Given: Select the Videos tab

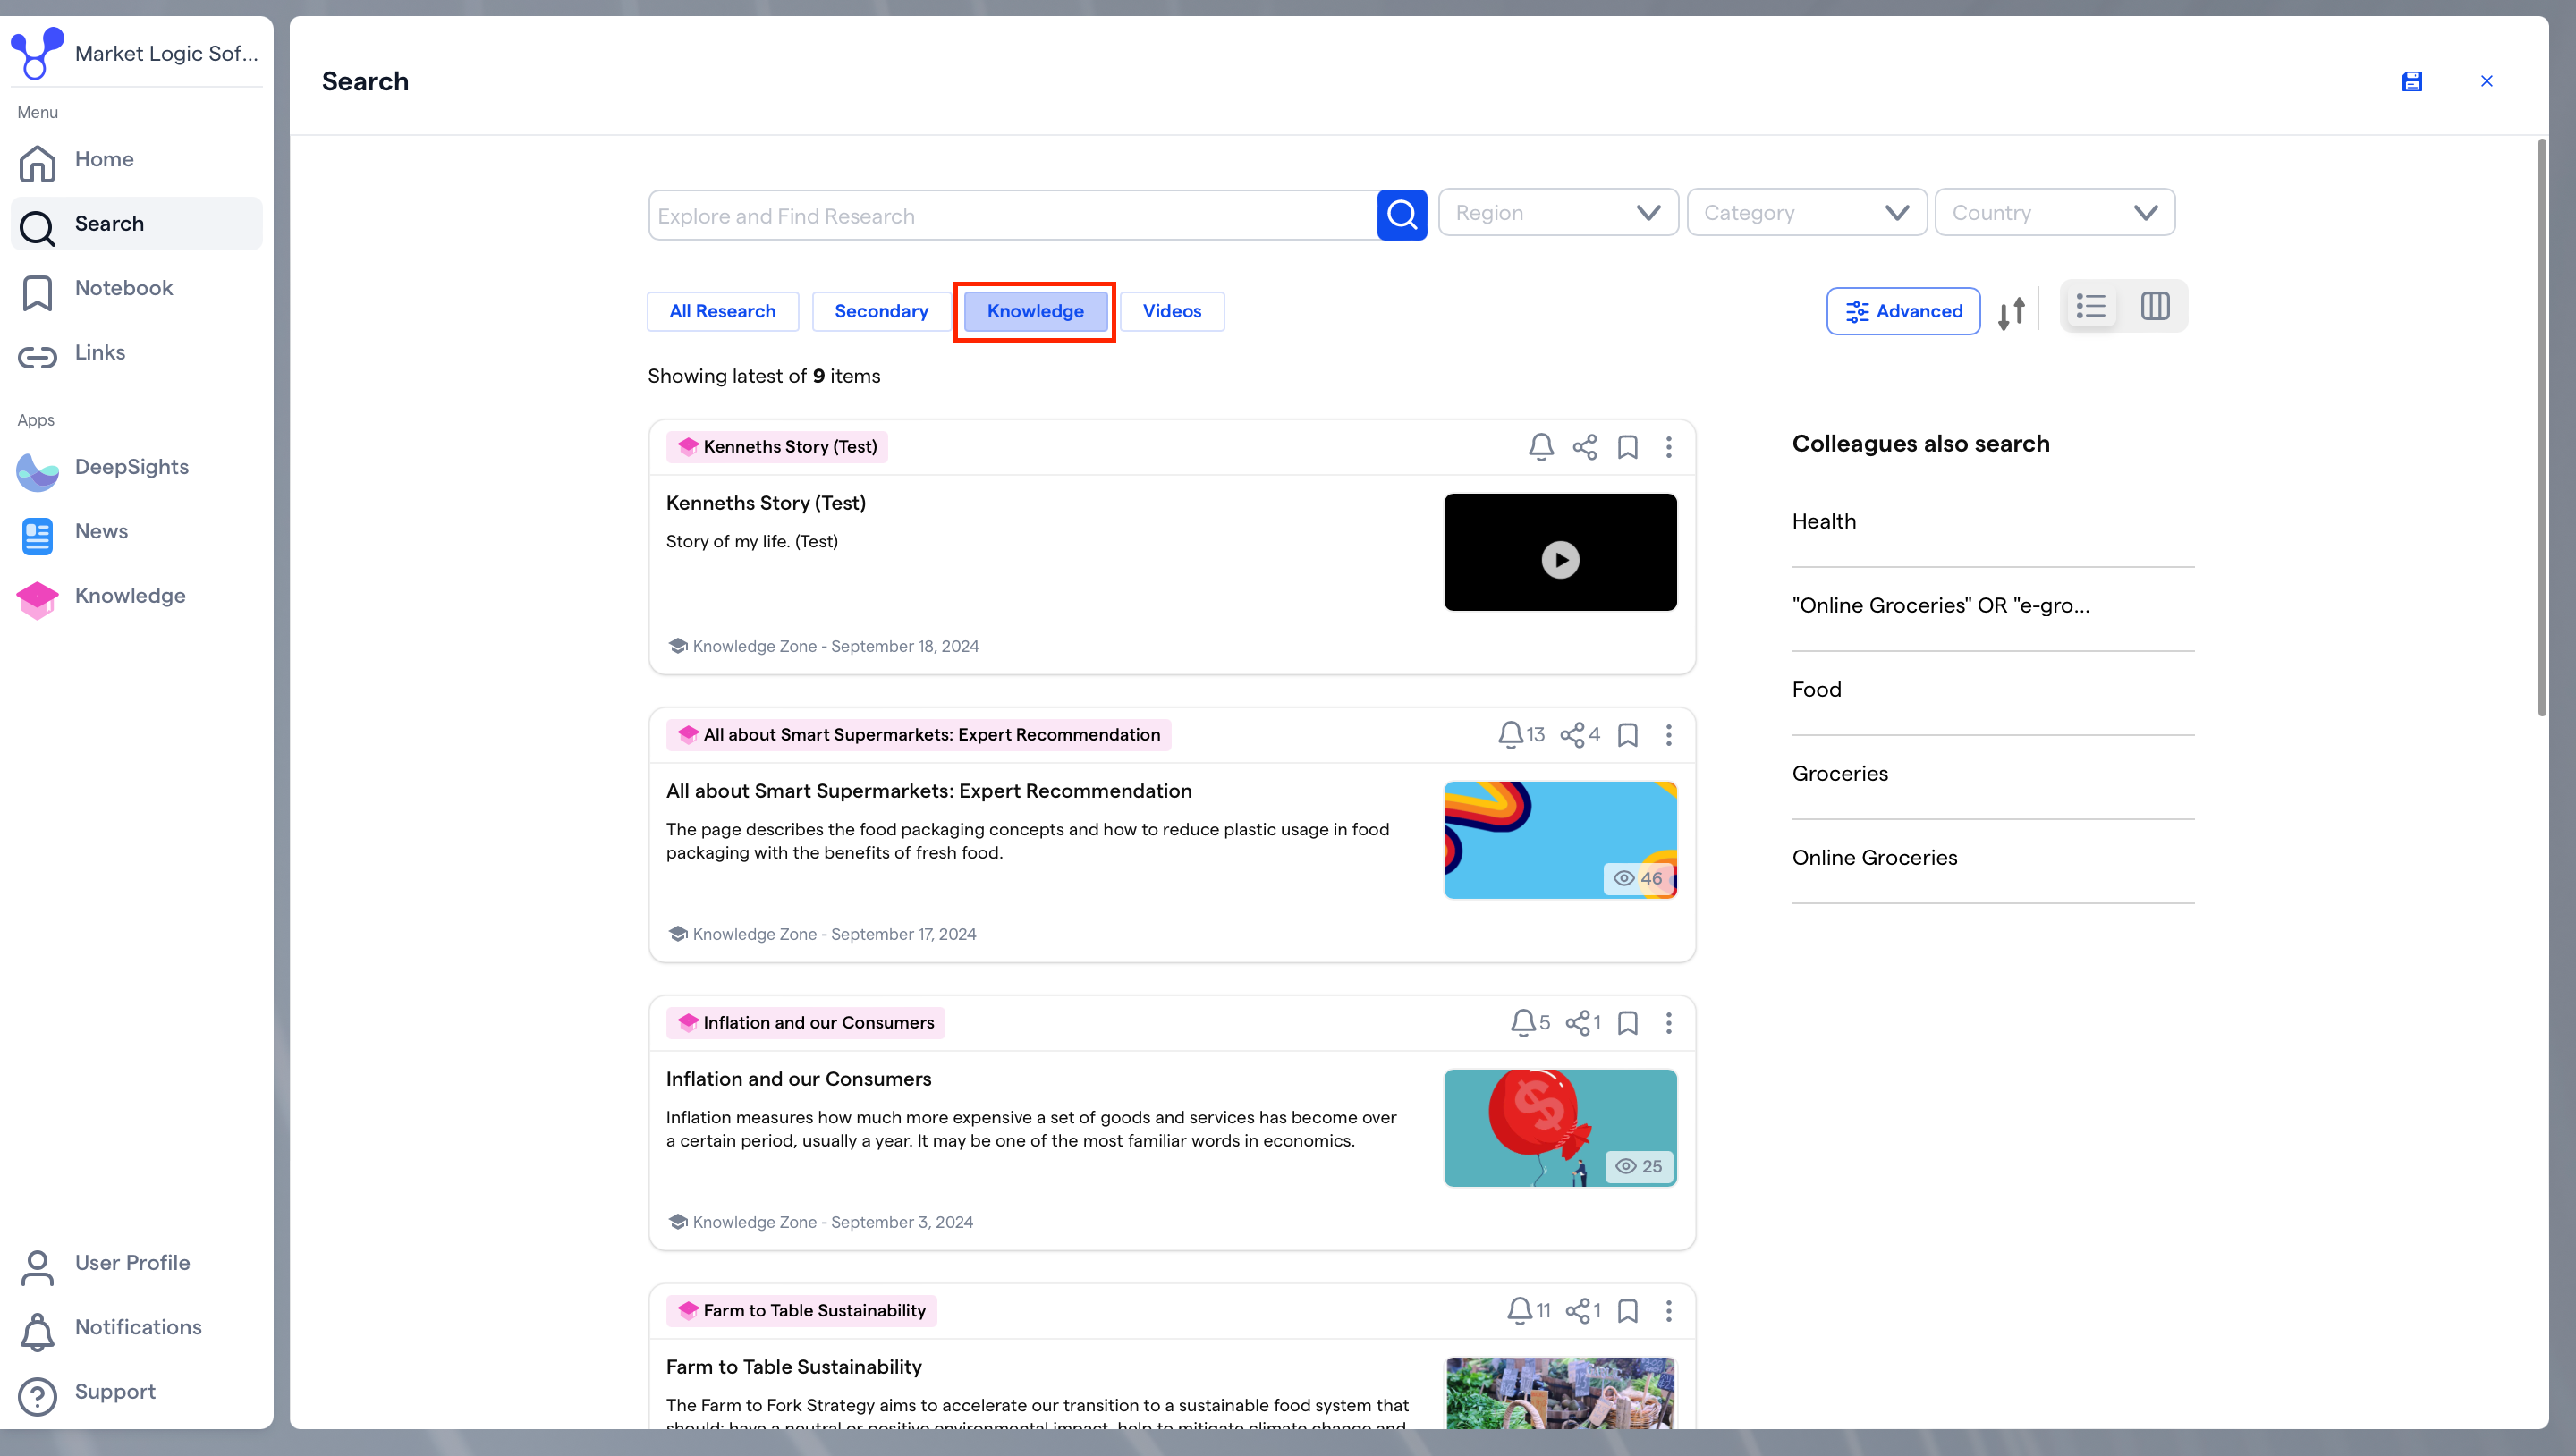Looking at the screenshot, I should point(1172,312).
